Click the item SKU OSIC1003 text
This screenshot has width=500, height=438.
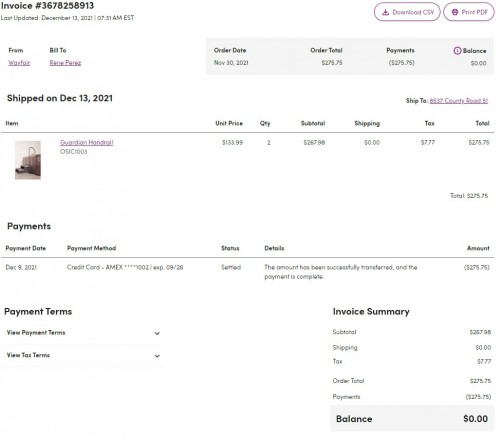[x=73, y=152]
